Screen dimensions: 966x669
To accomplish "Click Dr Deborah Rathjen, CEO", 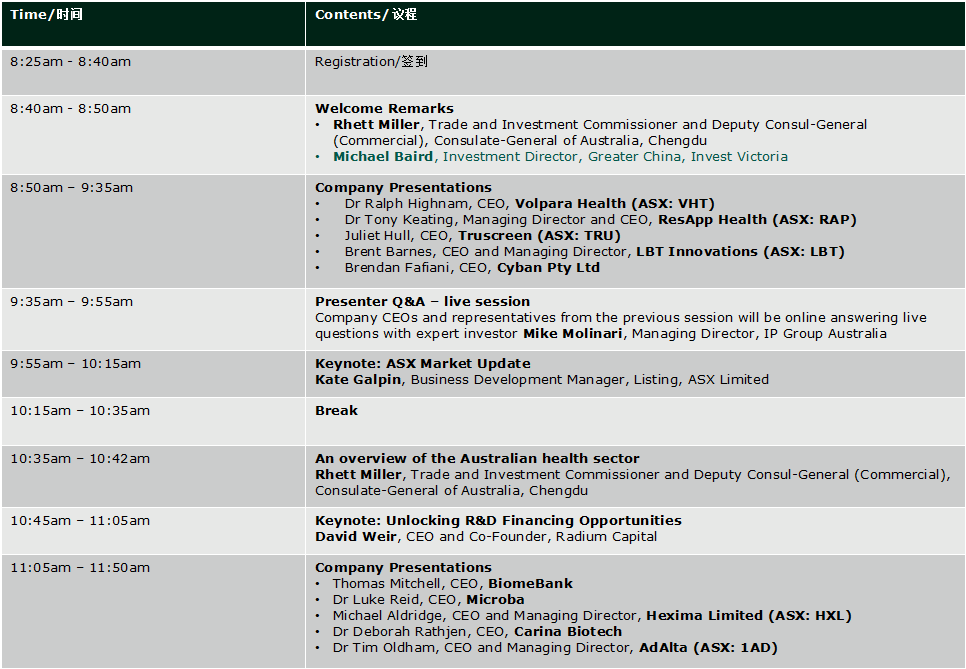I will 421,631.
